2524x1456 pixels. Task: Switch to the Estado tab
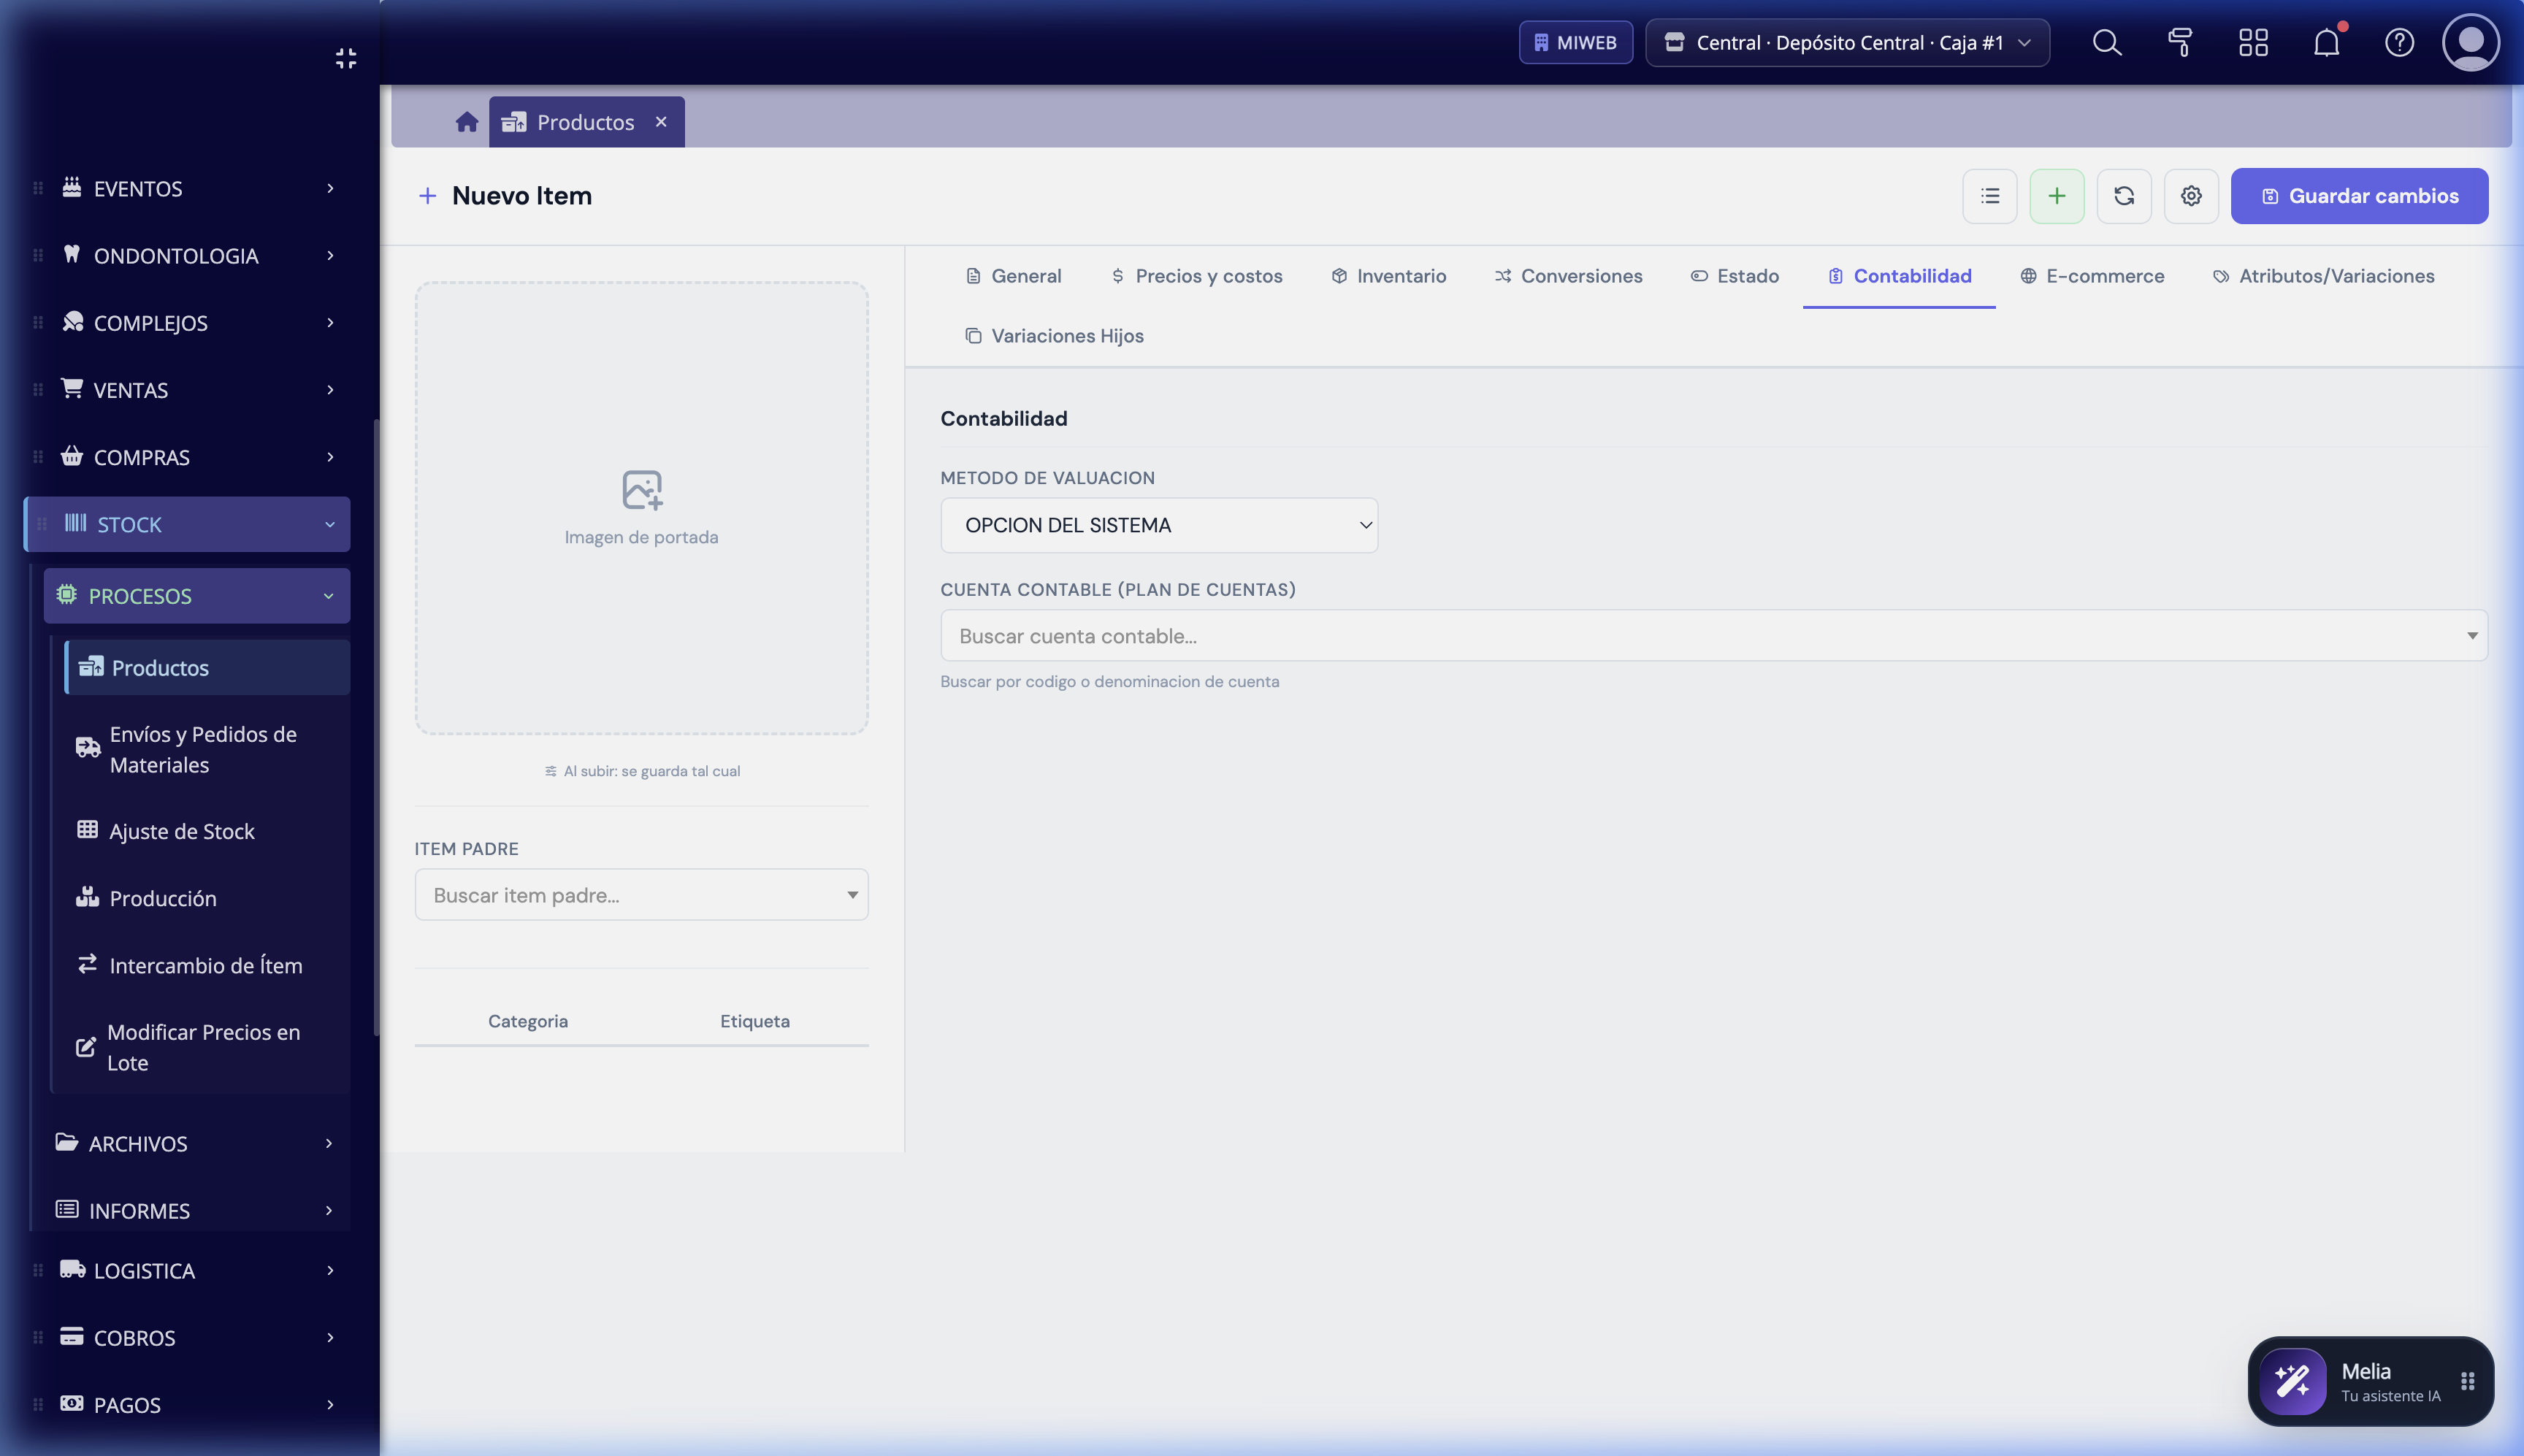pos(1735,276)
